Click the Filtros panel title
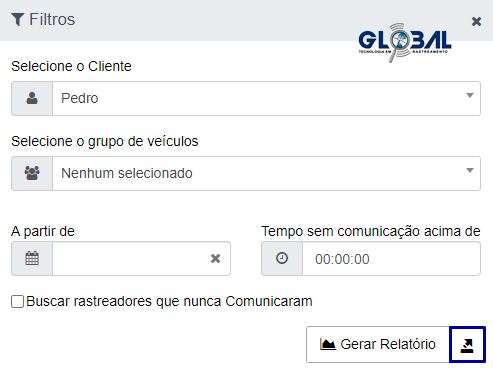The height and width of the screenshot is (371, 493). (52, 19)
